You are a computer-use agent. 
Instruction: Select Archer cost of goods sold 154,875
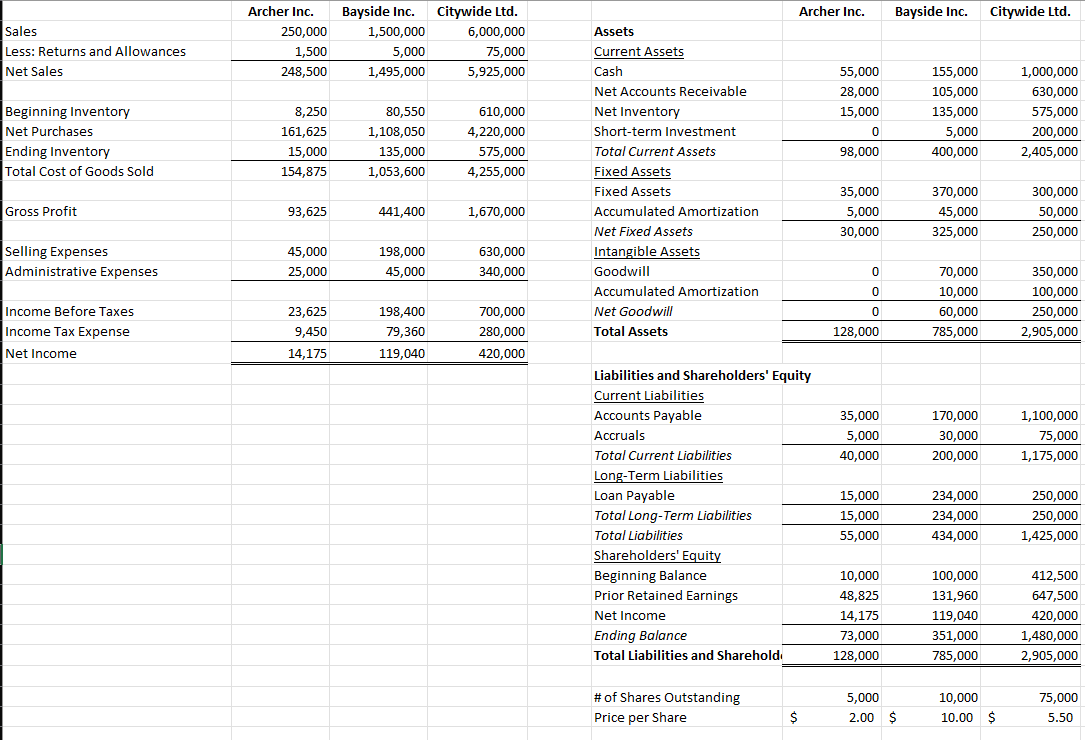(304, 172)
